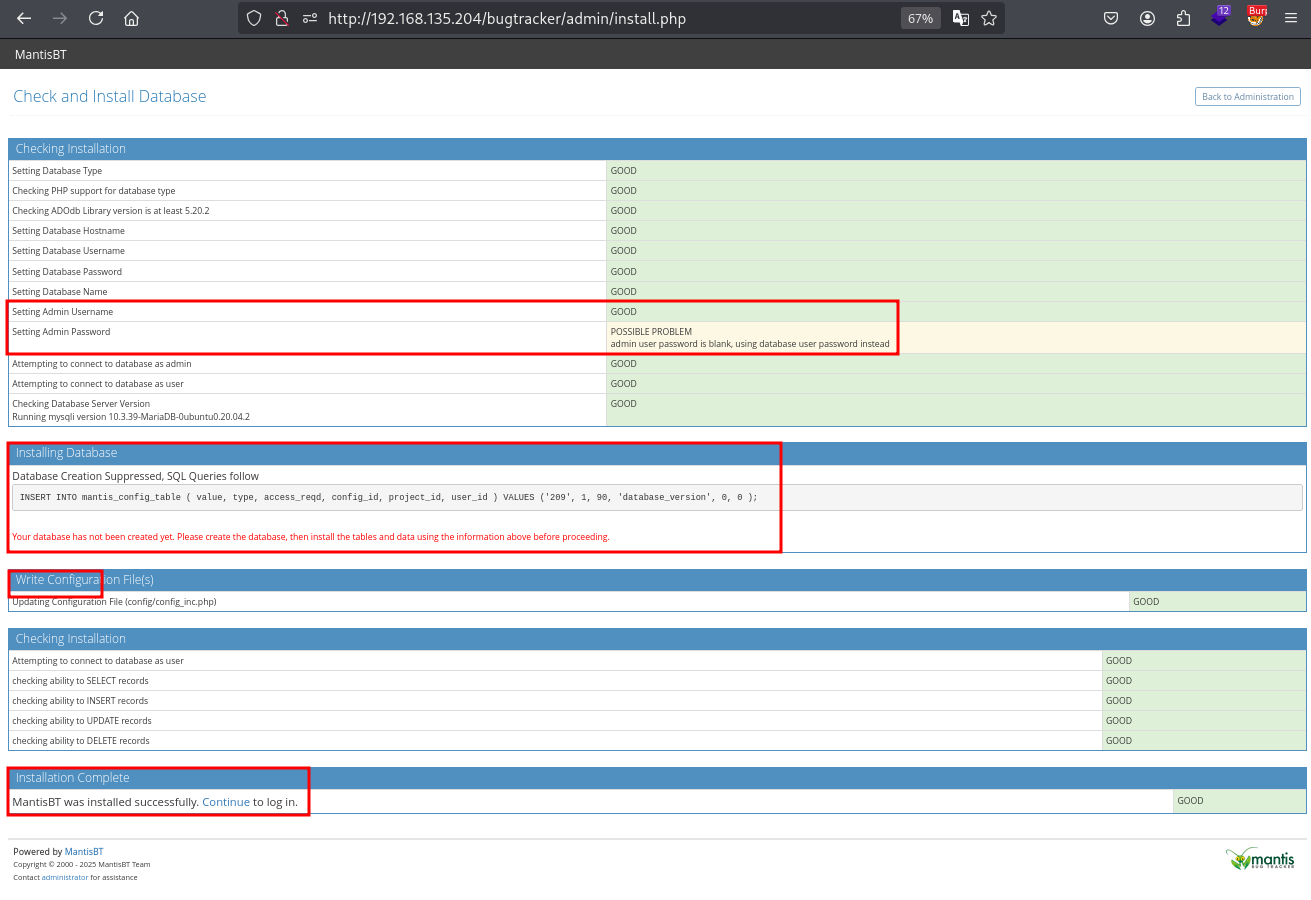Contact the administrator via footer link
Image resolution: width=1311 pixels, height=900 pixels.
coord(65,877)
